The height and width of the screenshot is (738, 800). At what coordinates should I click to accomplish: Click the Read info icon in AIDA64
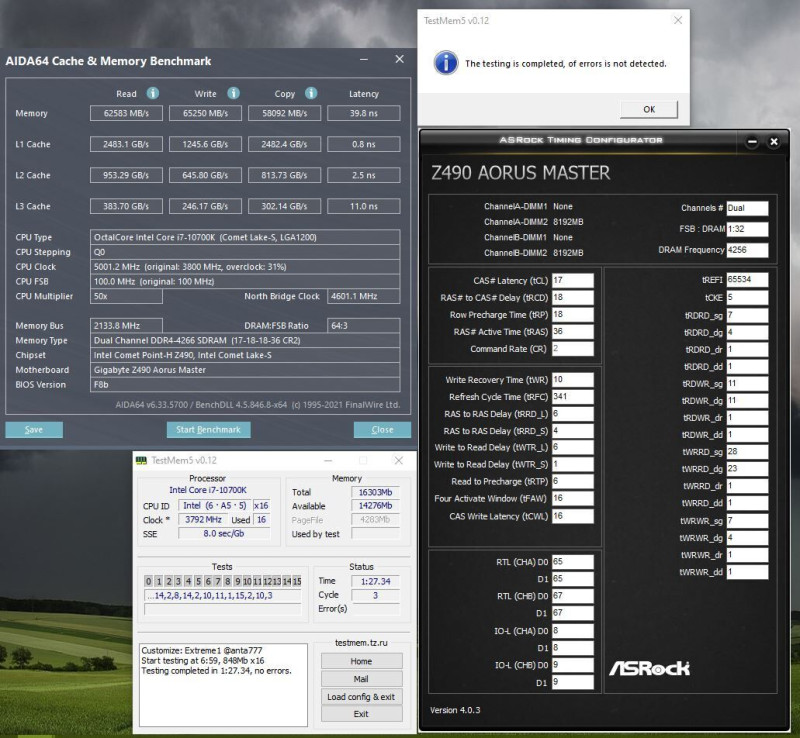[153, 93]
